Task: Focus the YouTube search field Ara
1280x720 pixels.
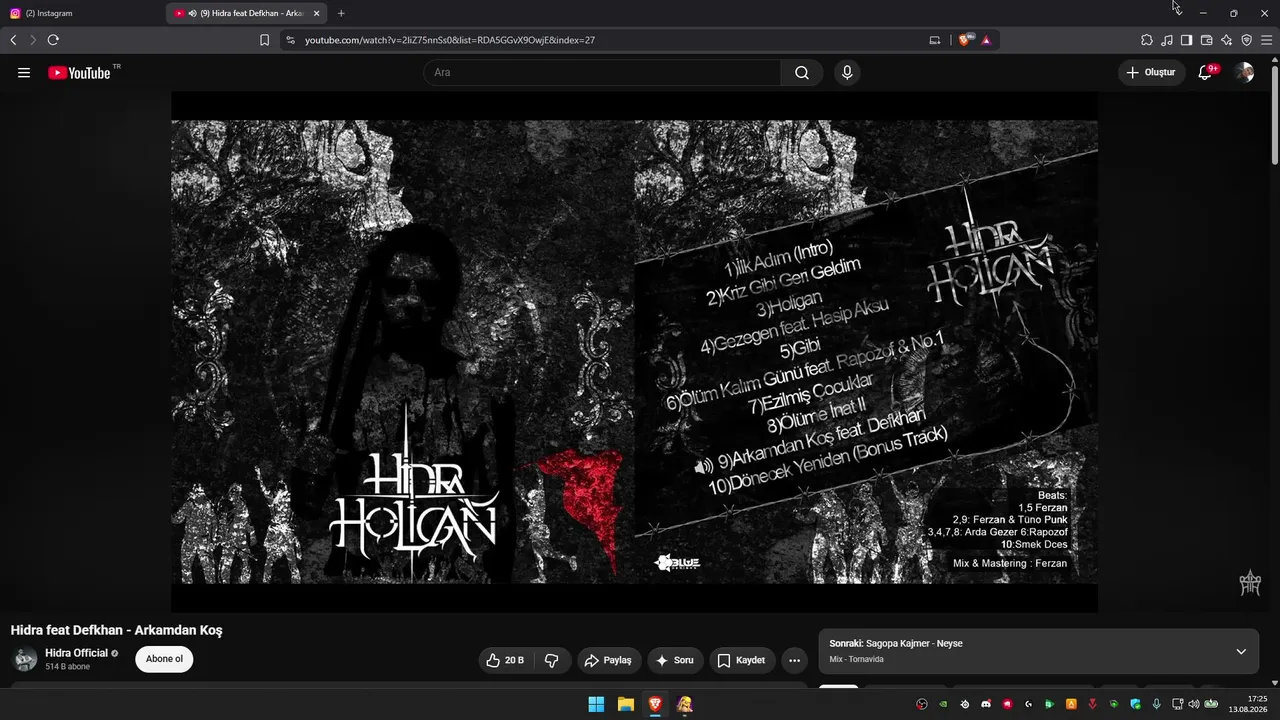Action: [602, 72]
